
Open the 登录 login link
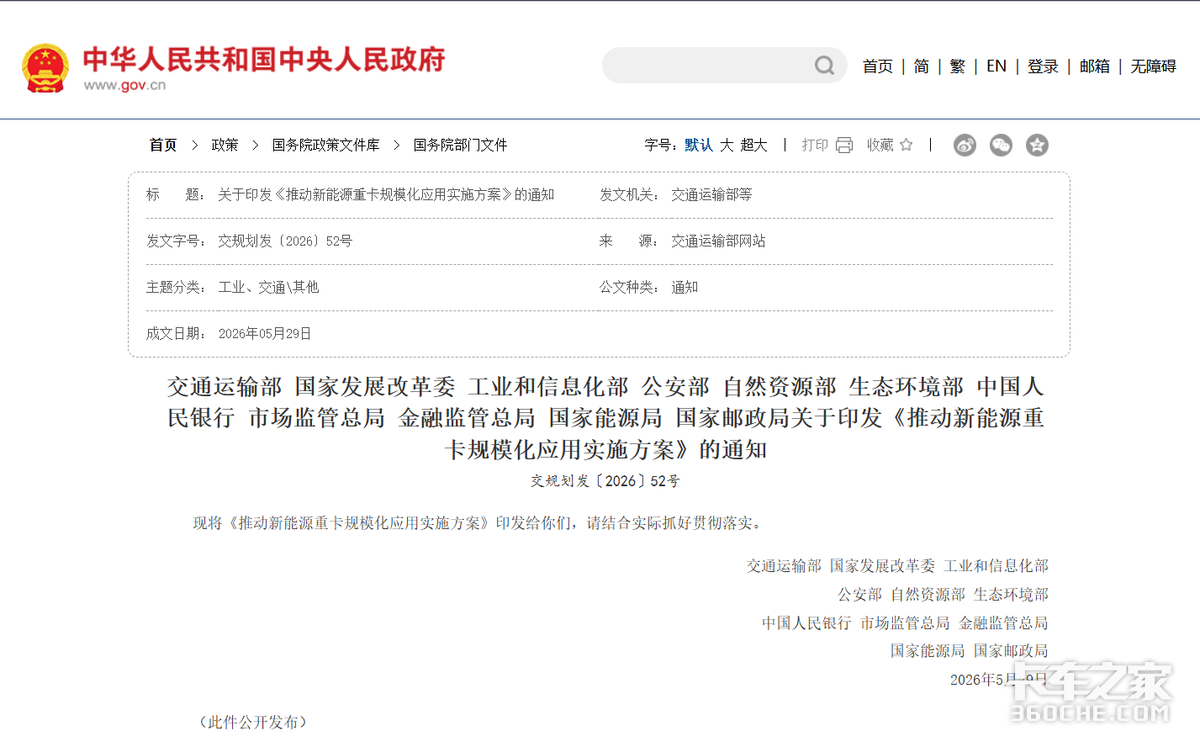click(x=1043, y=66)
